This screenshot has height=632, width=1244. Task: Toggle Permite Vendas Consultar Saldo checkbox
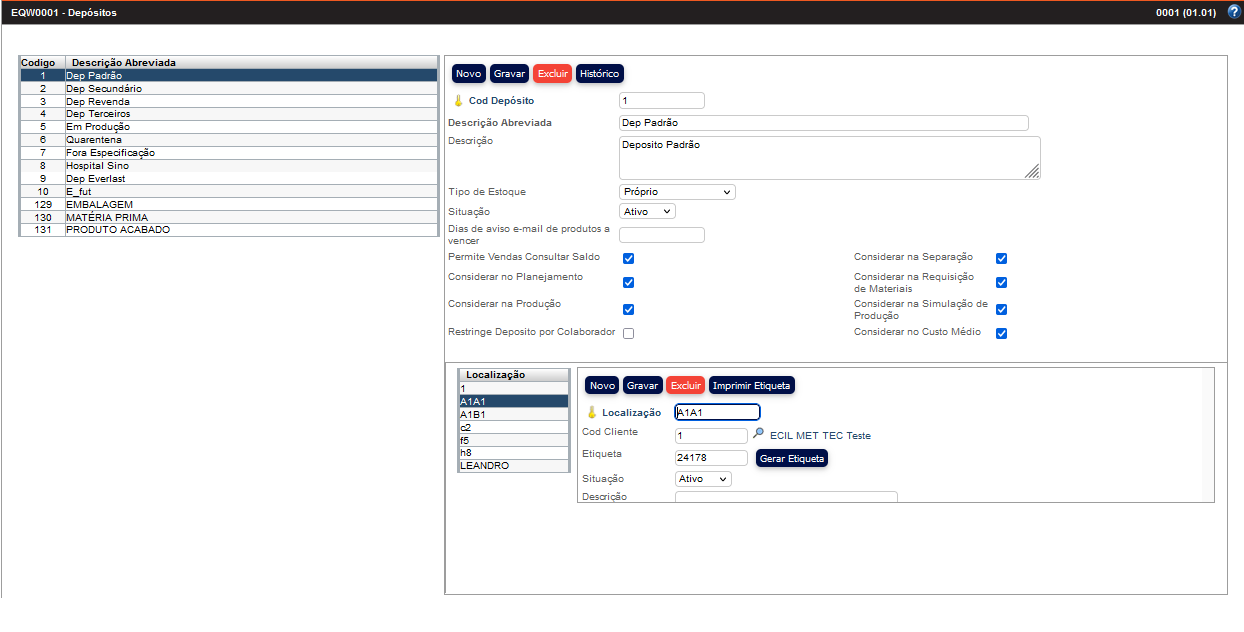pyautogui.click(x=629, y=258)
